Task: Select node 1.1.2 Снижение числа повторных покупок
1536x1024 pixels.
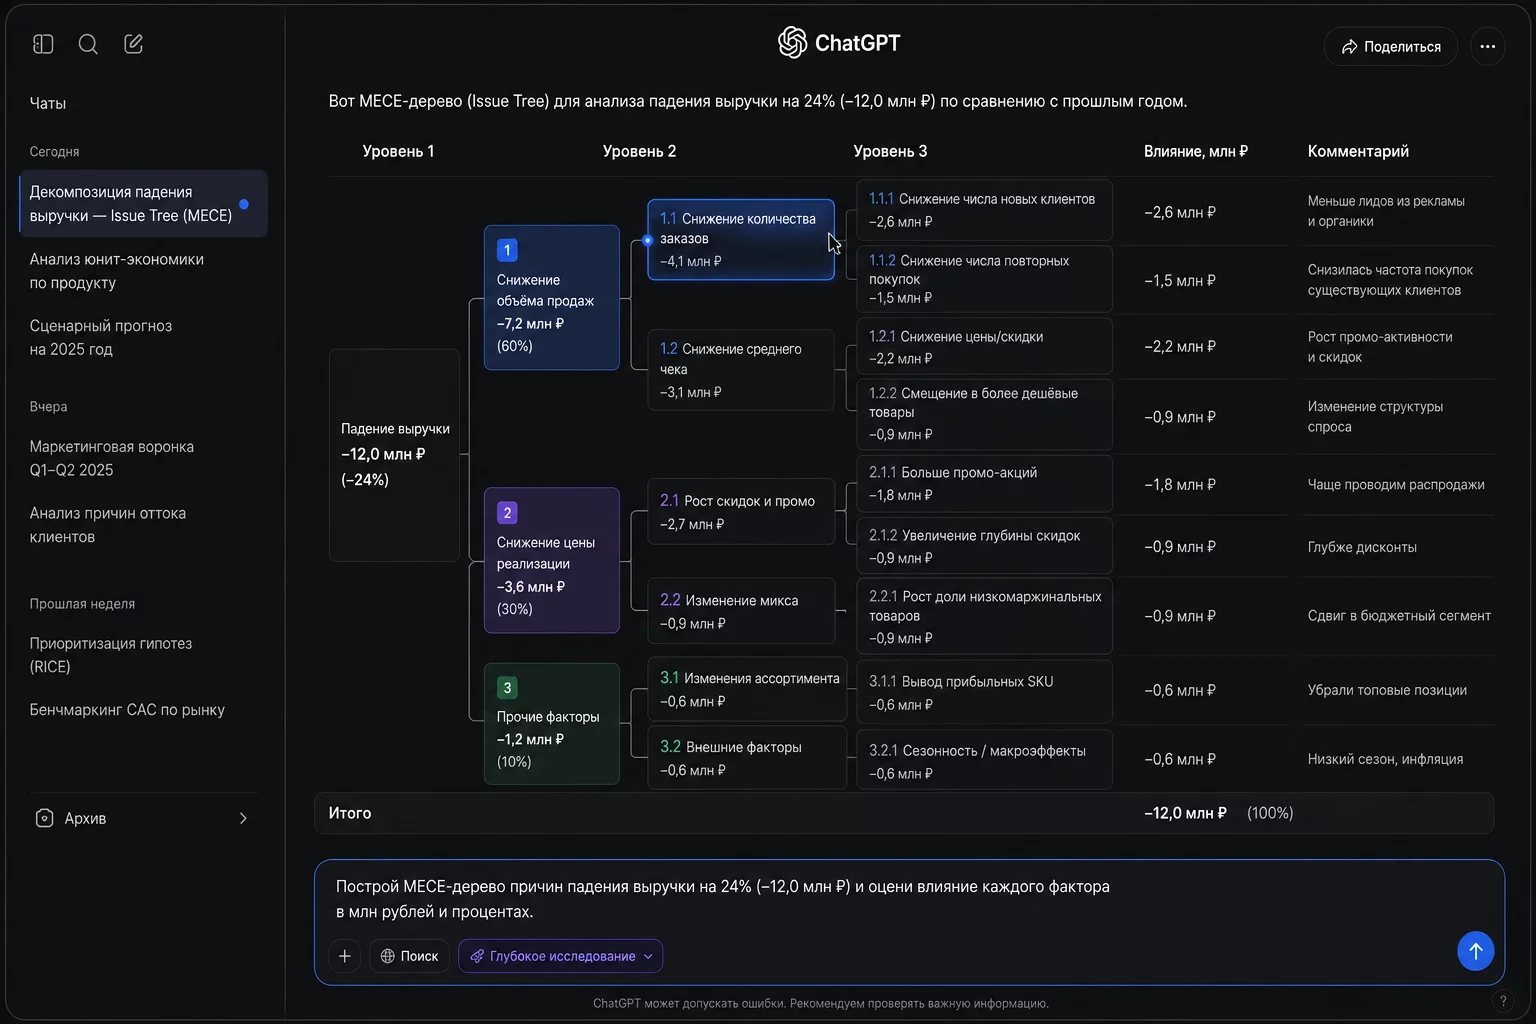Action: [x=984, y=279]
